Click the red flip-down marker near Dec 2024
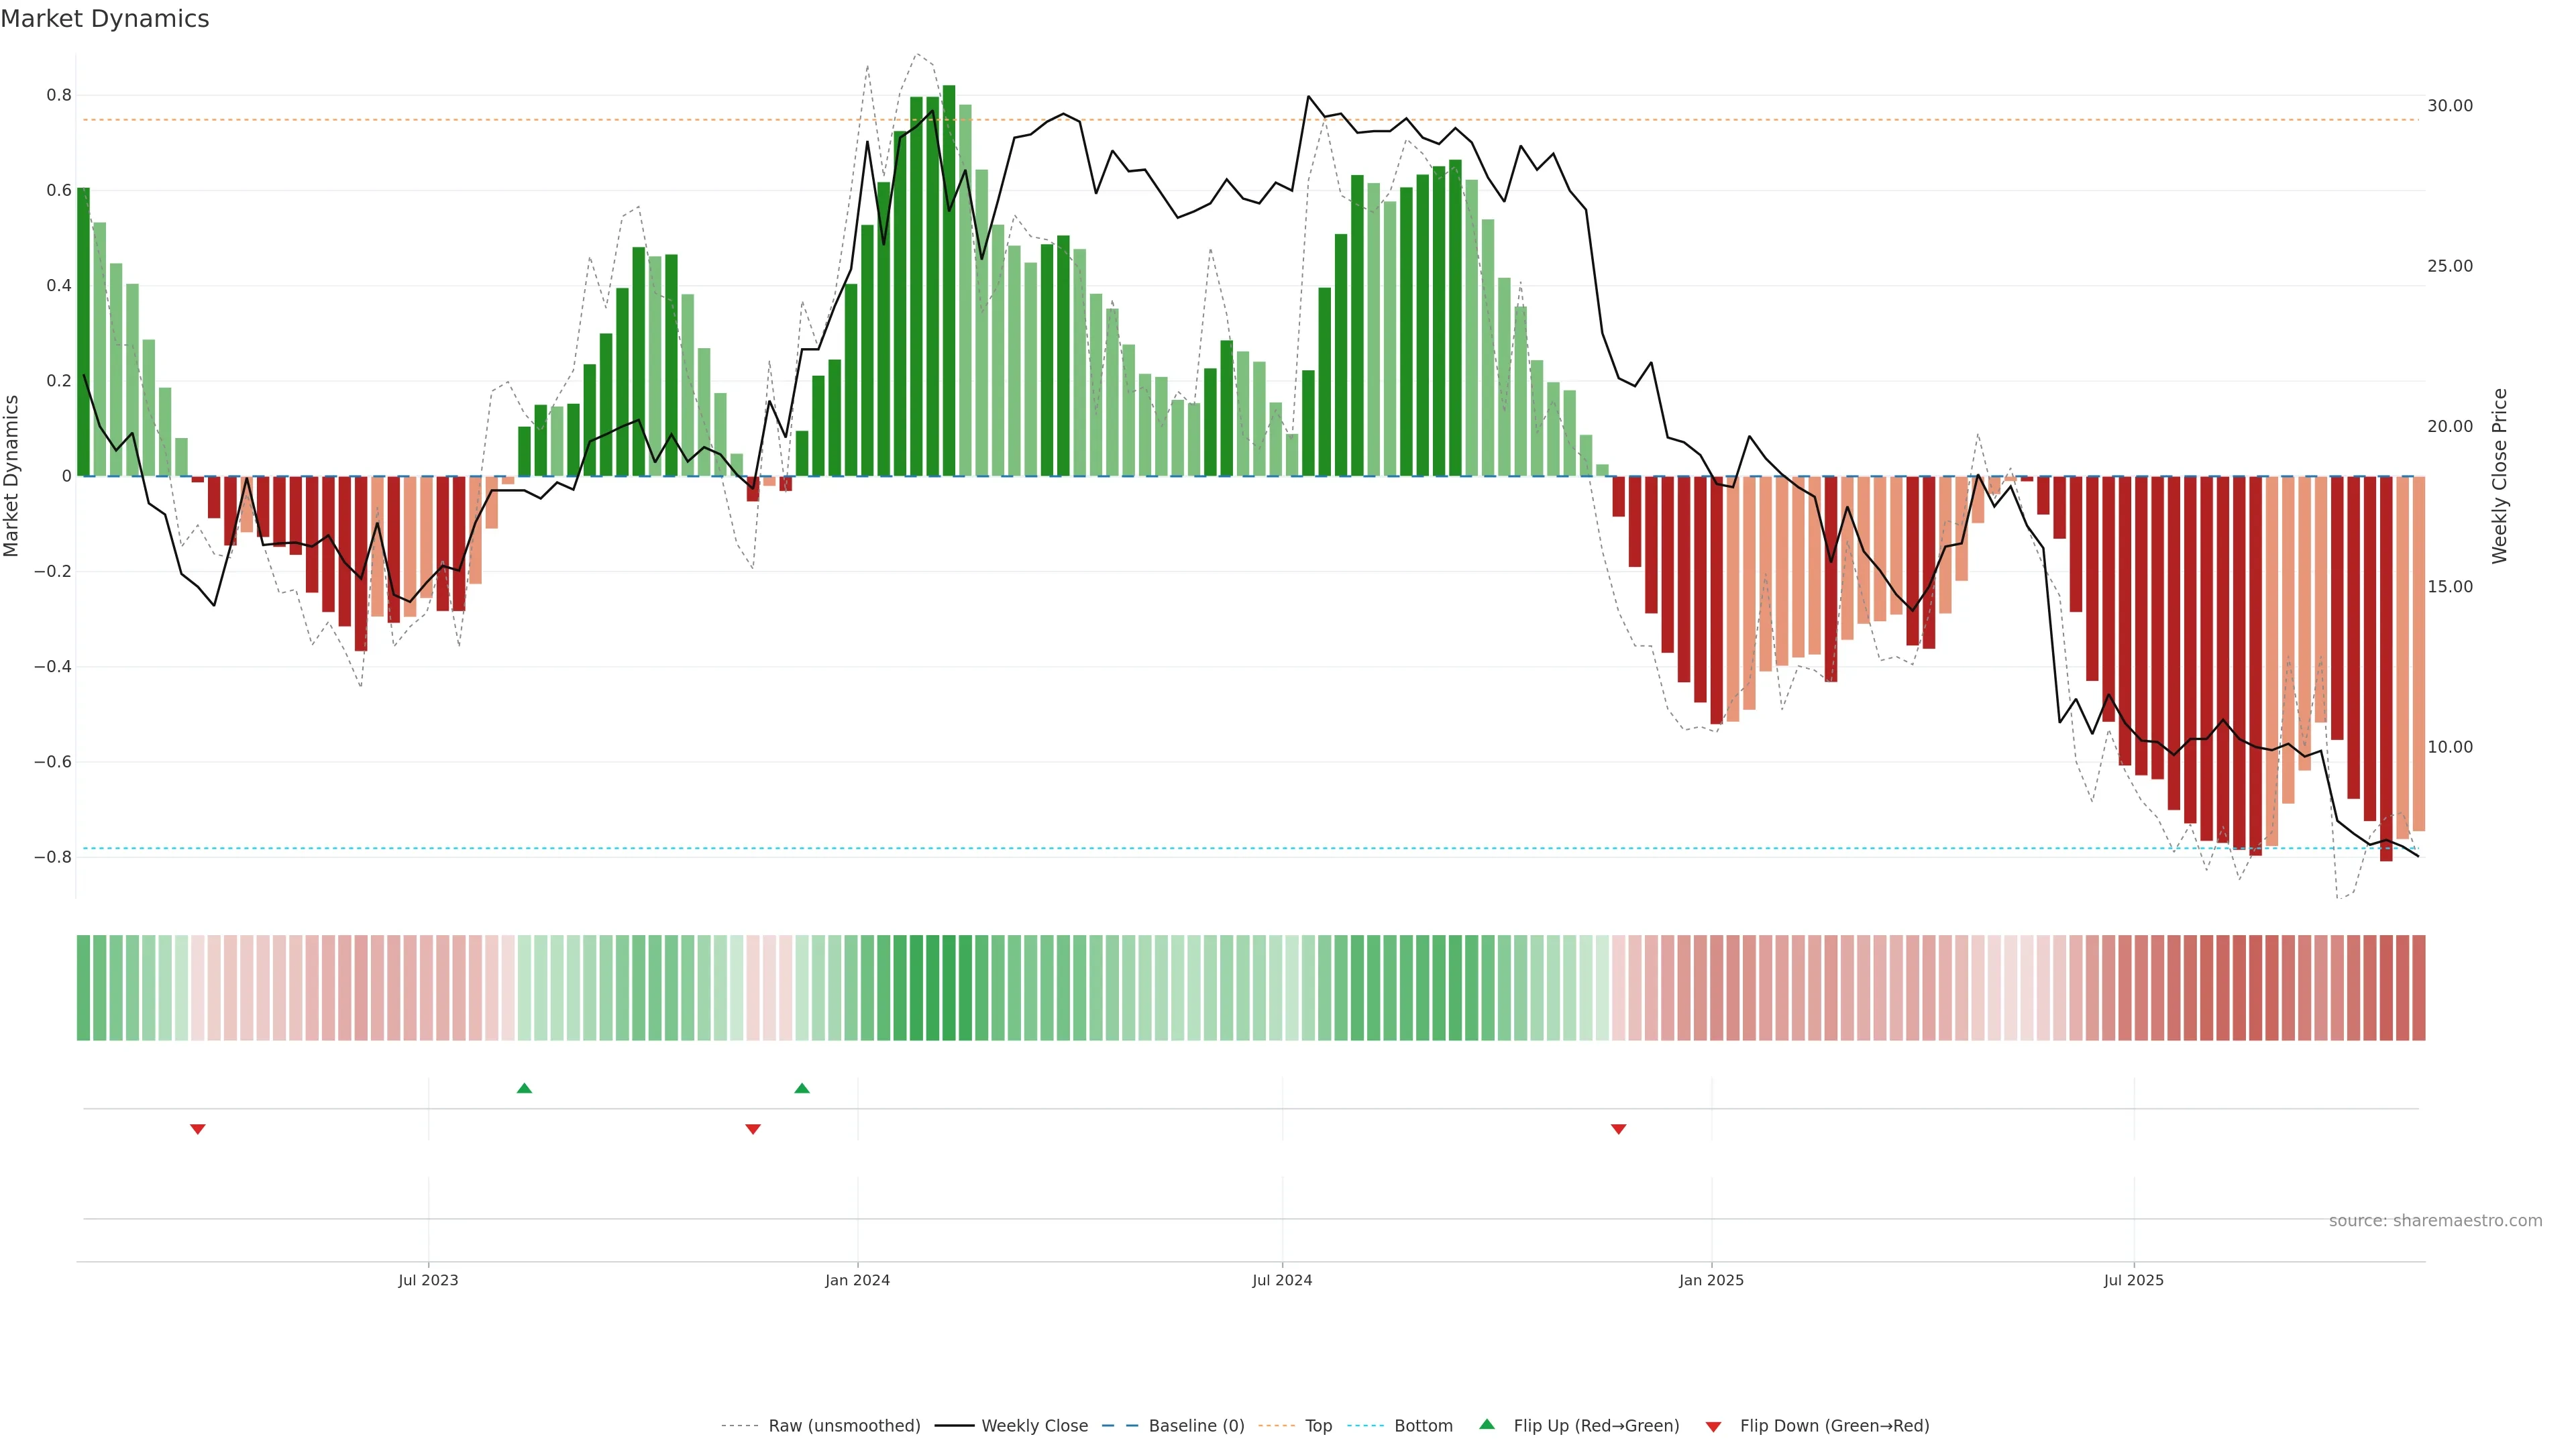 click(1619, 1129)
